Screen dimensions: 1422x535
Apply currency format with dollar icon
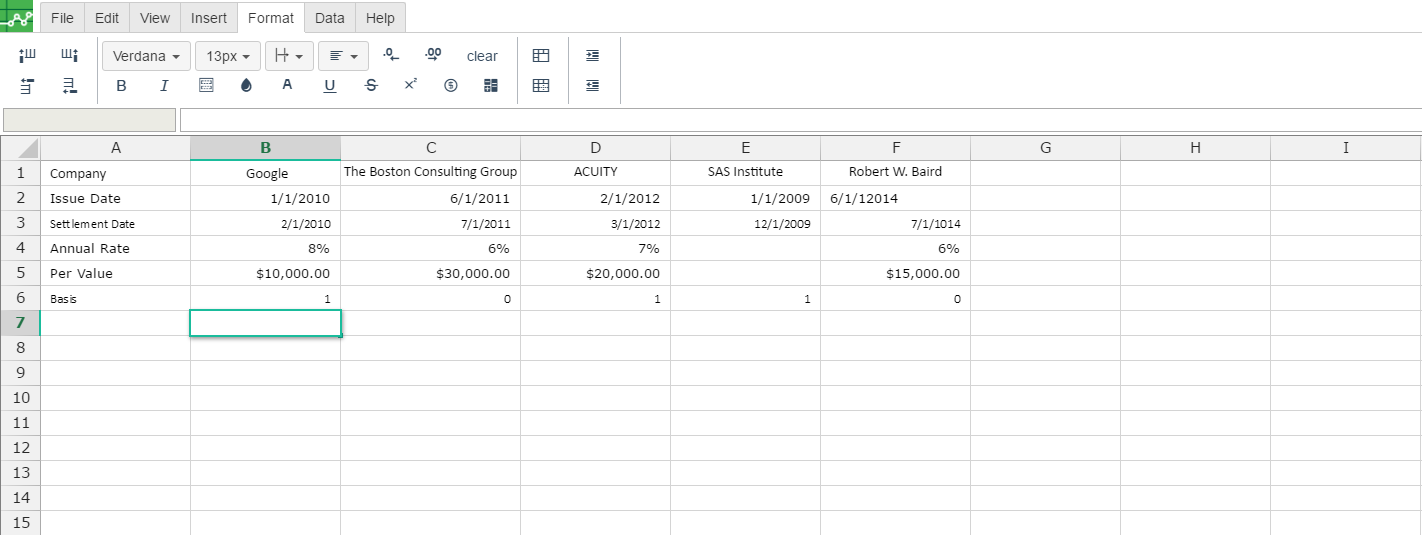pos(450,86)
